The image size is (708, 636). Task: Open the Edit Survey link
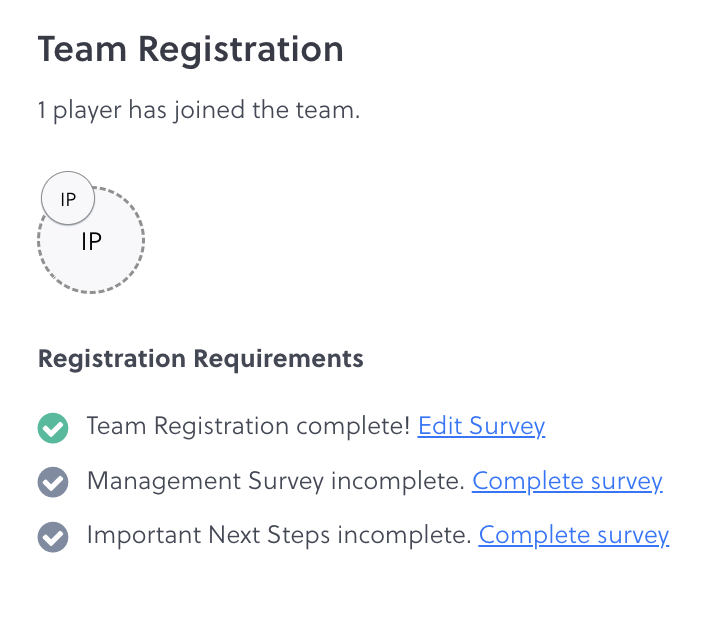pos(481,426)
